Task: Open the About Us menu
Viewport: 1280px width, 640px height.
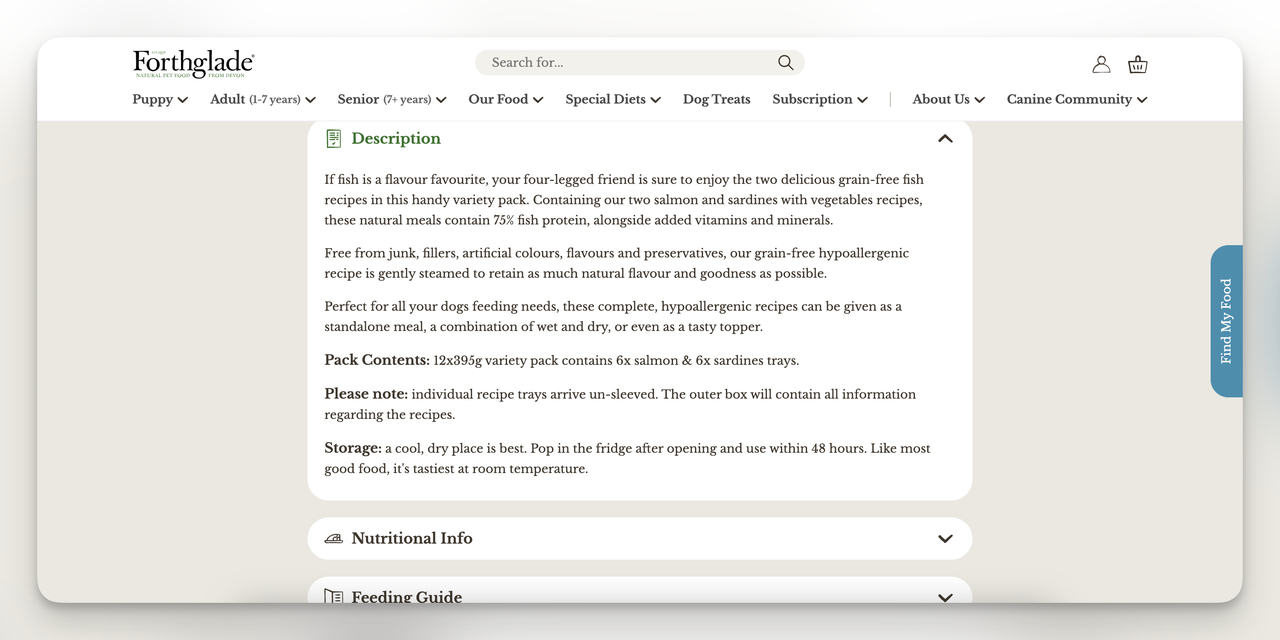Action: 949,99
